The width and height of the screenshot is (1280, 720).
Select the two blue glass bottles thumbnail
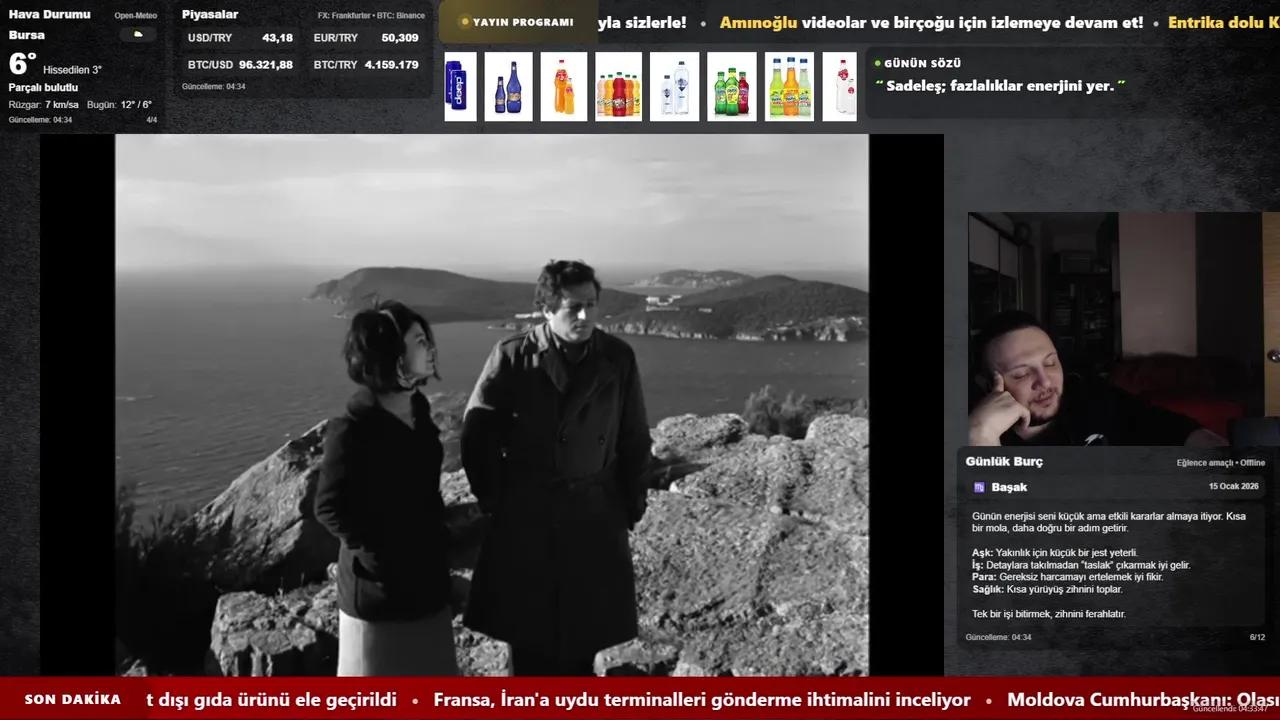point(508,87)
